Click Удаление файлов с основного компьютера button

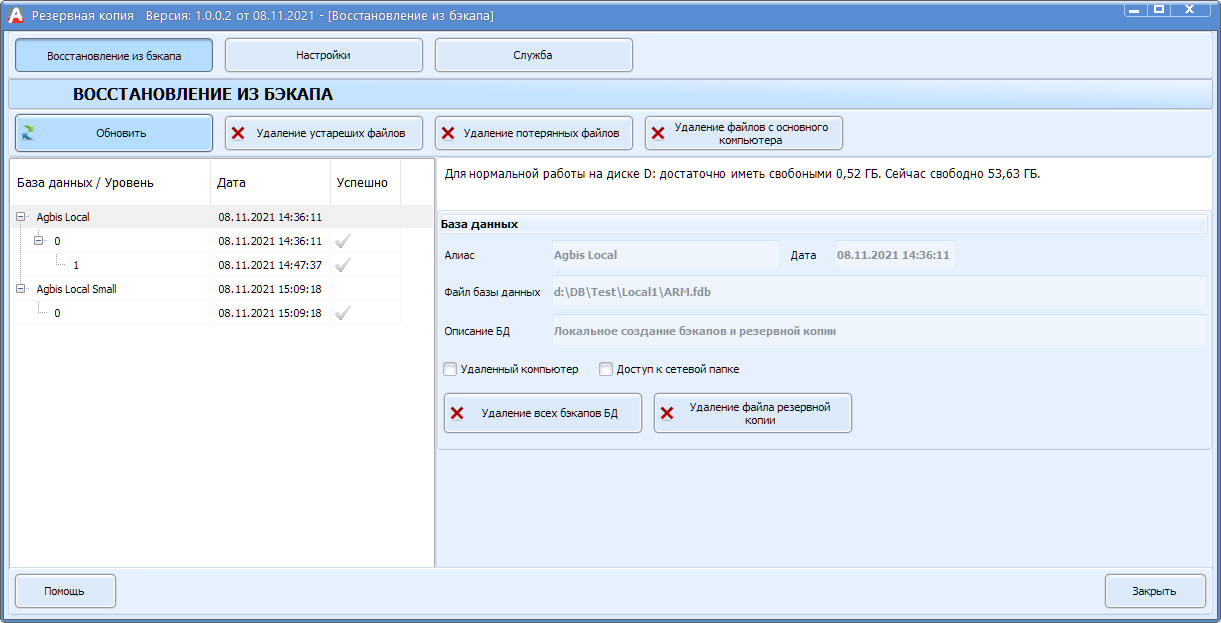click(744, 133)
